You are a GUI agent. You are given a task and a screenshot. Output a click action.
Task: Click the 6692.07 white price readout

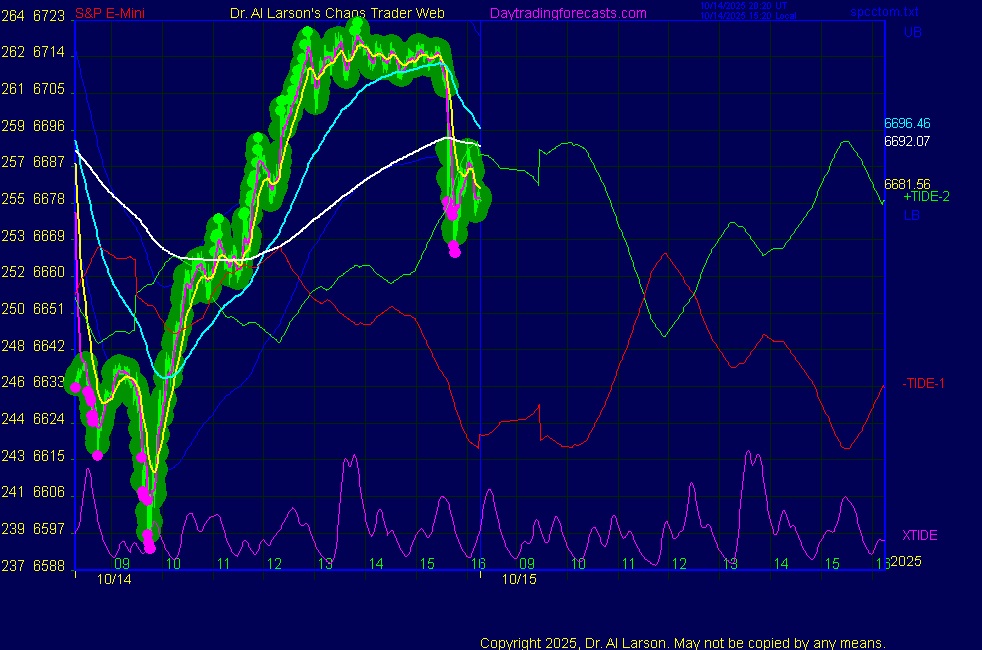(x=907, y=141)
